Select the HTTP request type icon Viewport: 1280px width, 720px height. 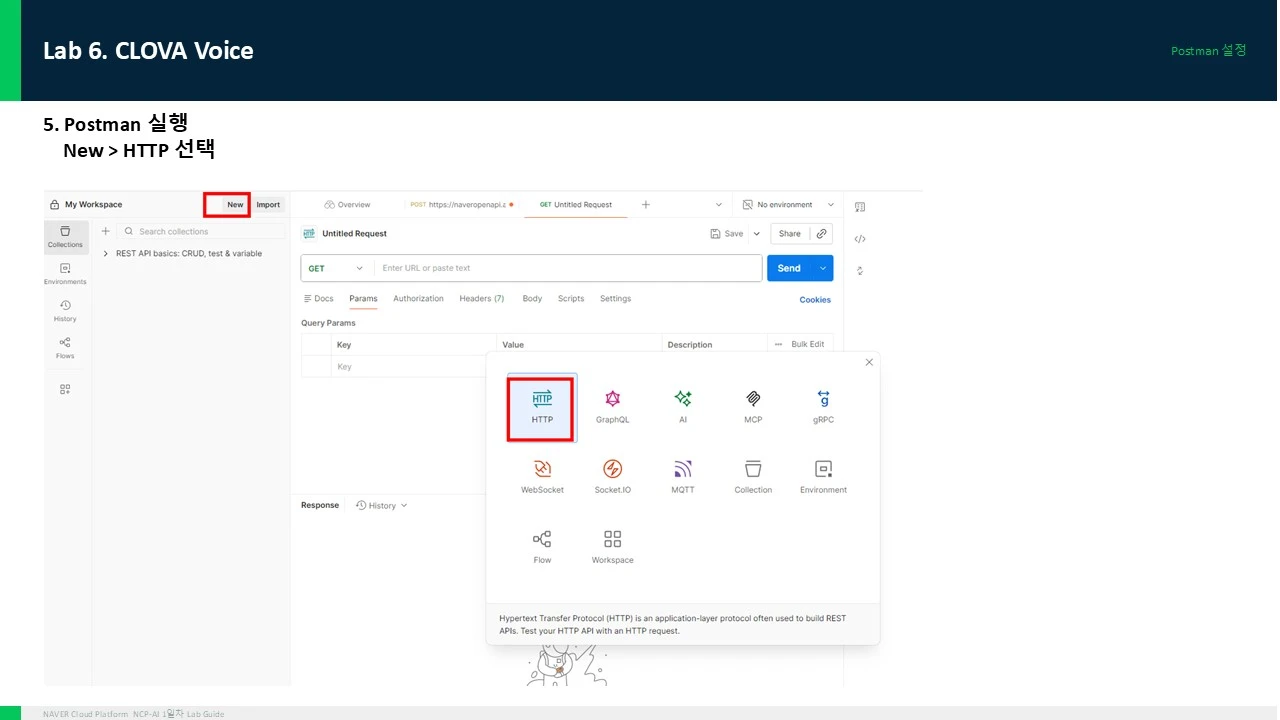(542, 398)
